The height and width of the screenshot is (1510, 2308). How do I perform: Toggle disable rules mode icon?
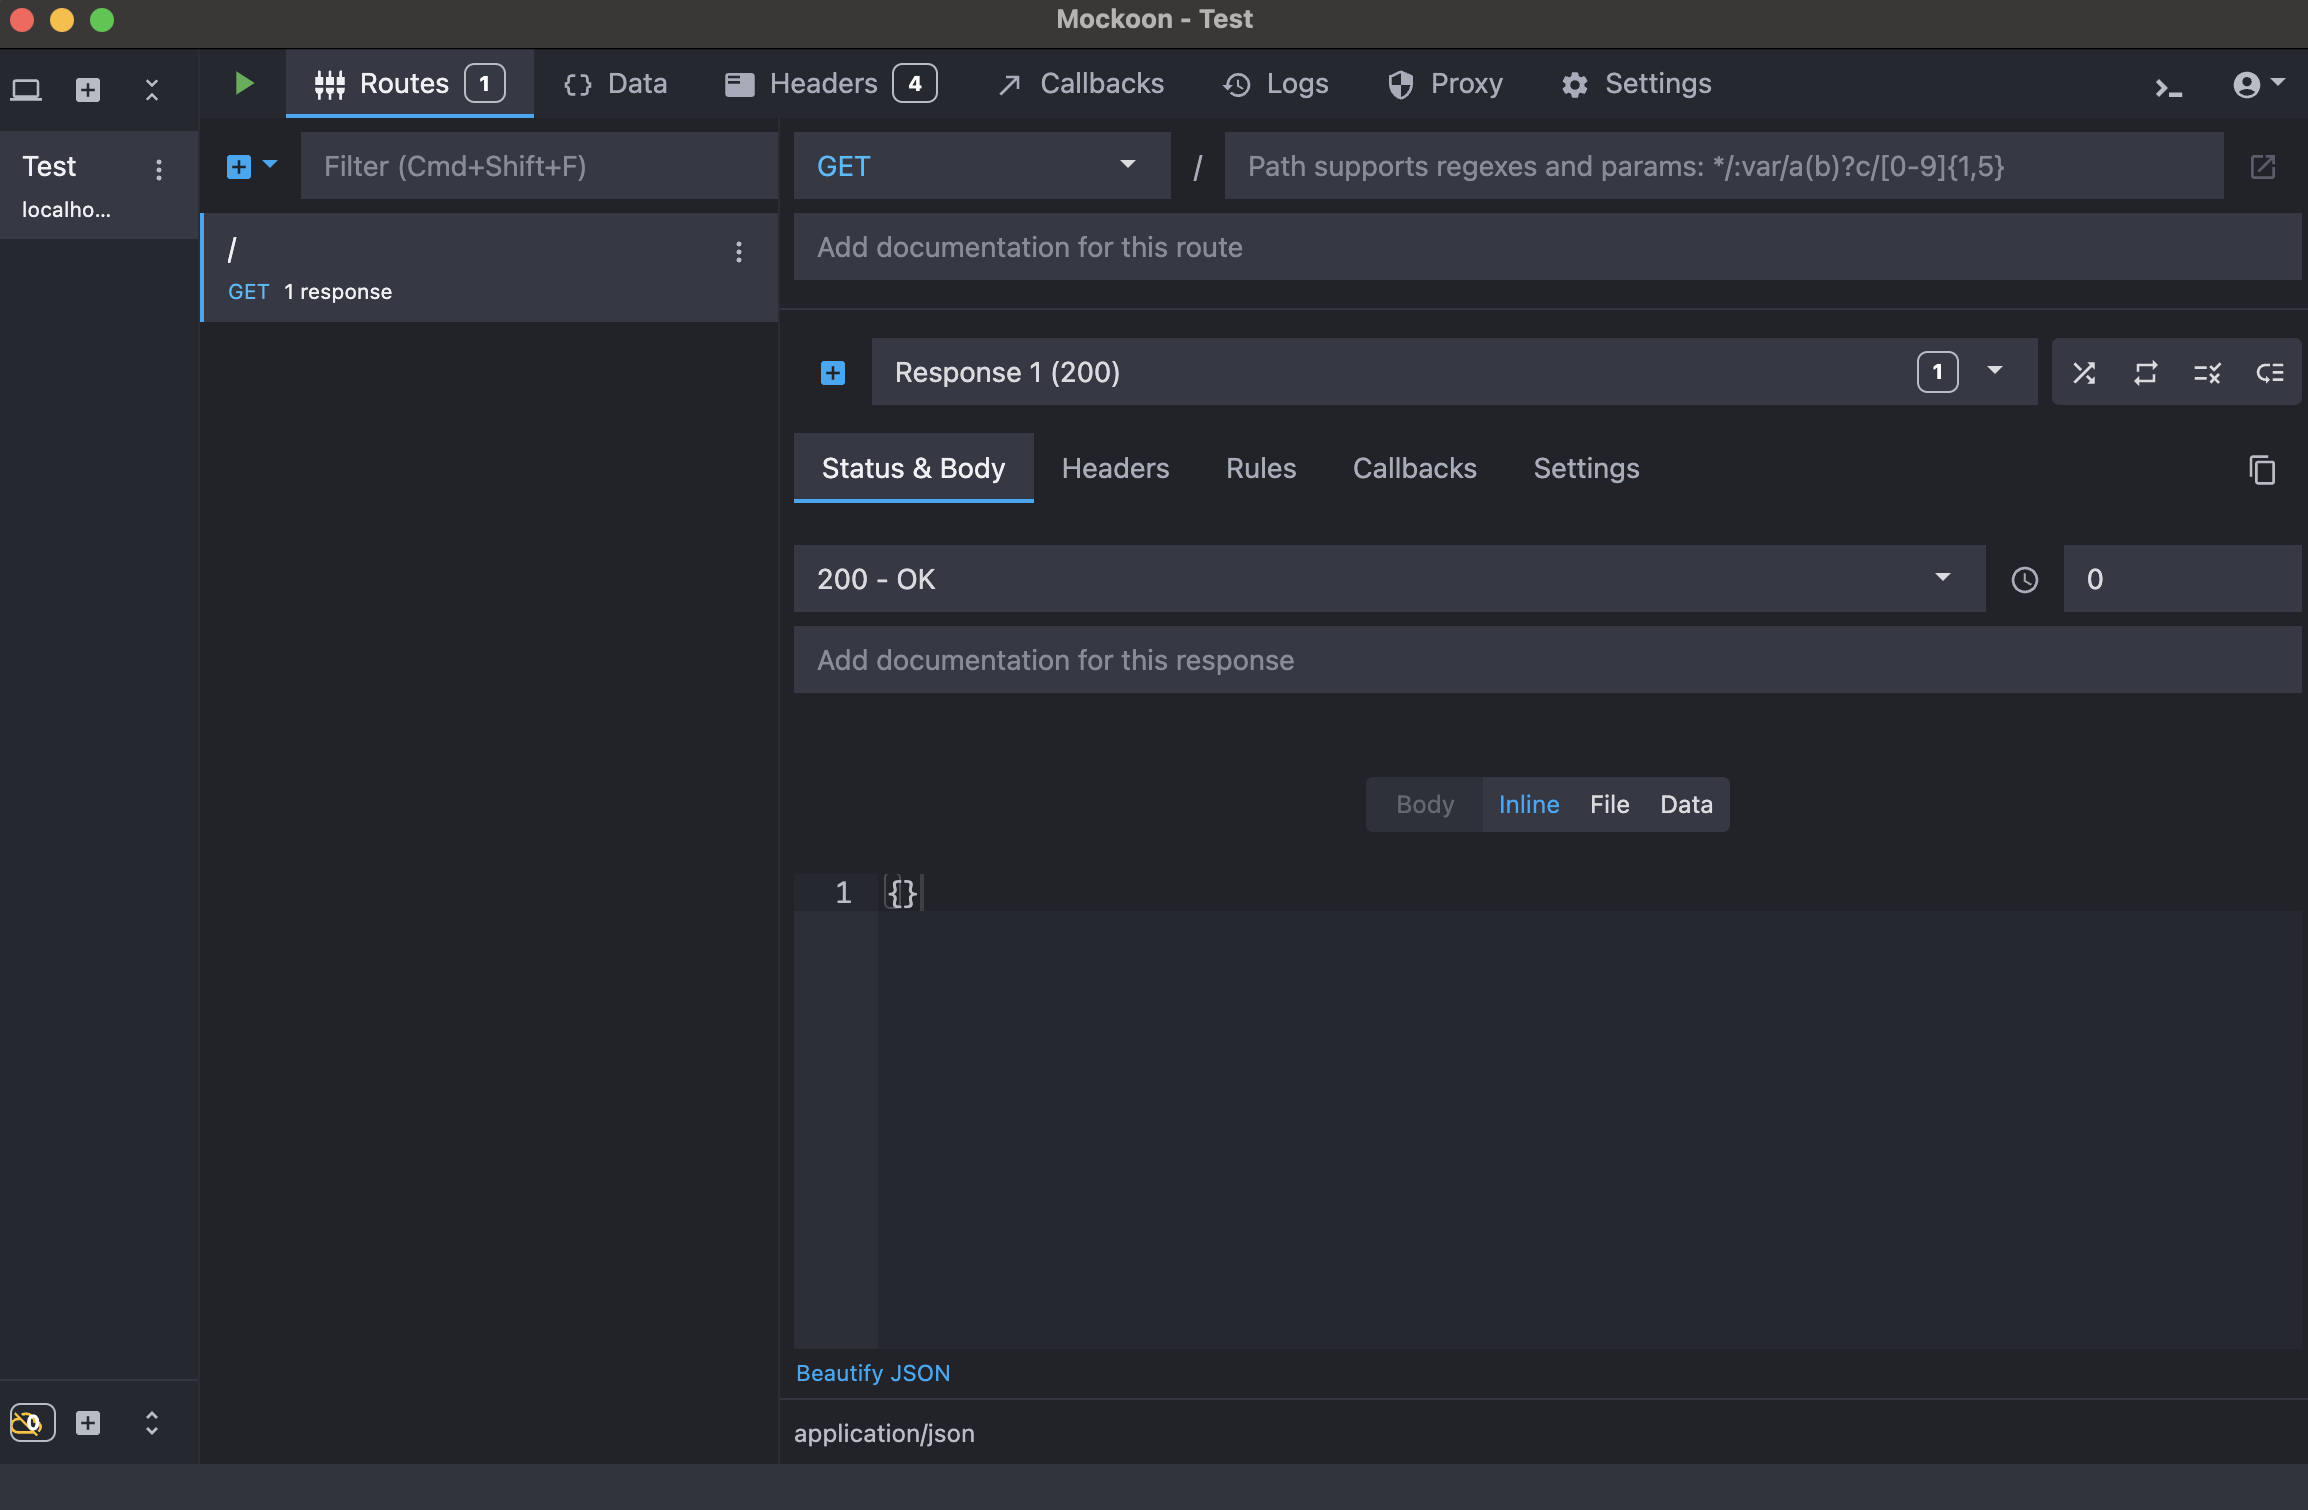(2207, 373)
